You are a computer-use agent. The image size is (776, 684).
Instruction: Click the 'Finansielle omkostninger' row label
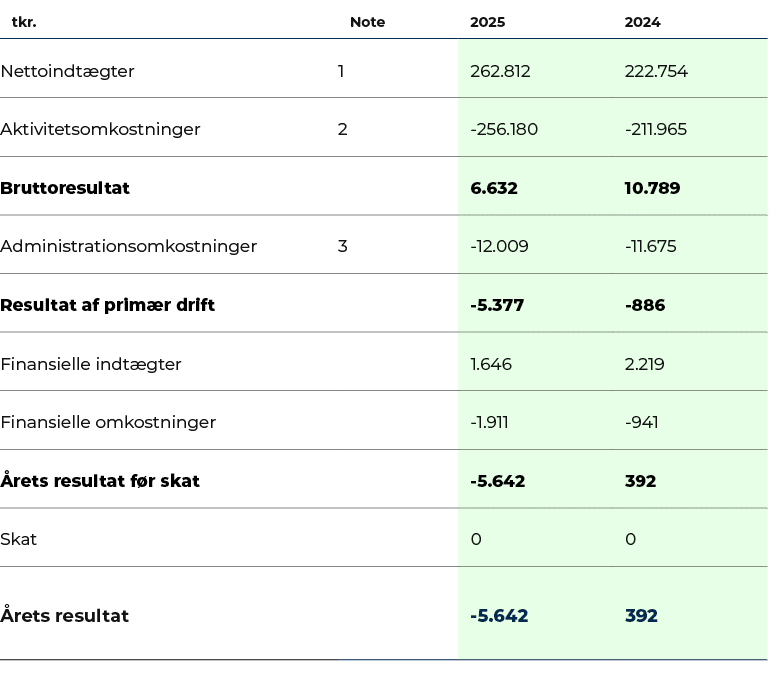(108, 422)
